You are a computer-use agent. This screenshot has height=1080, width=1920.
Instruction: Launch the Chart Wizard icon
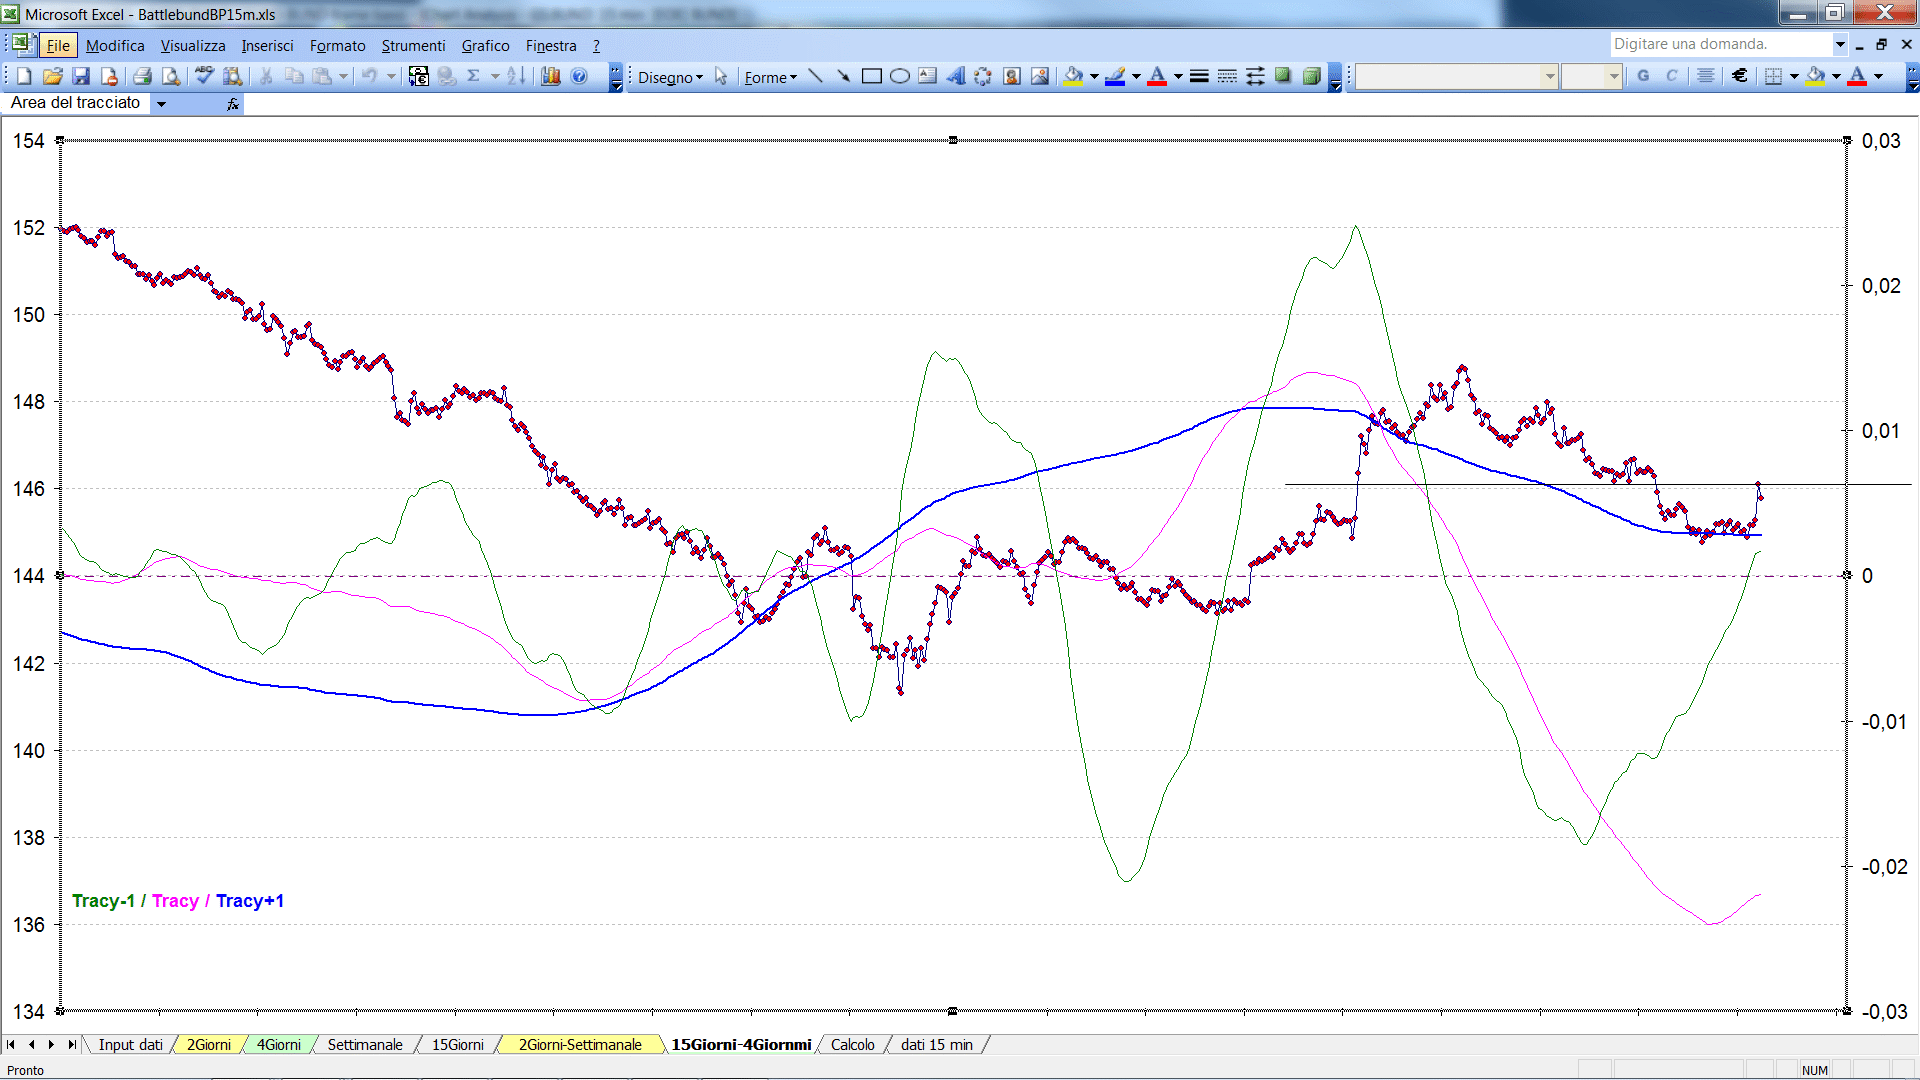click(551, 76)
